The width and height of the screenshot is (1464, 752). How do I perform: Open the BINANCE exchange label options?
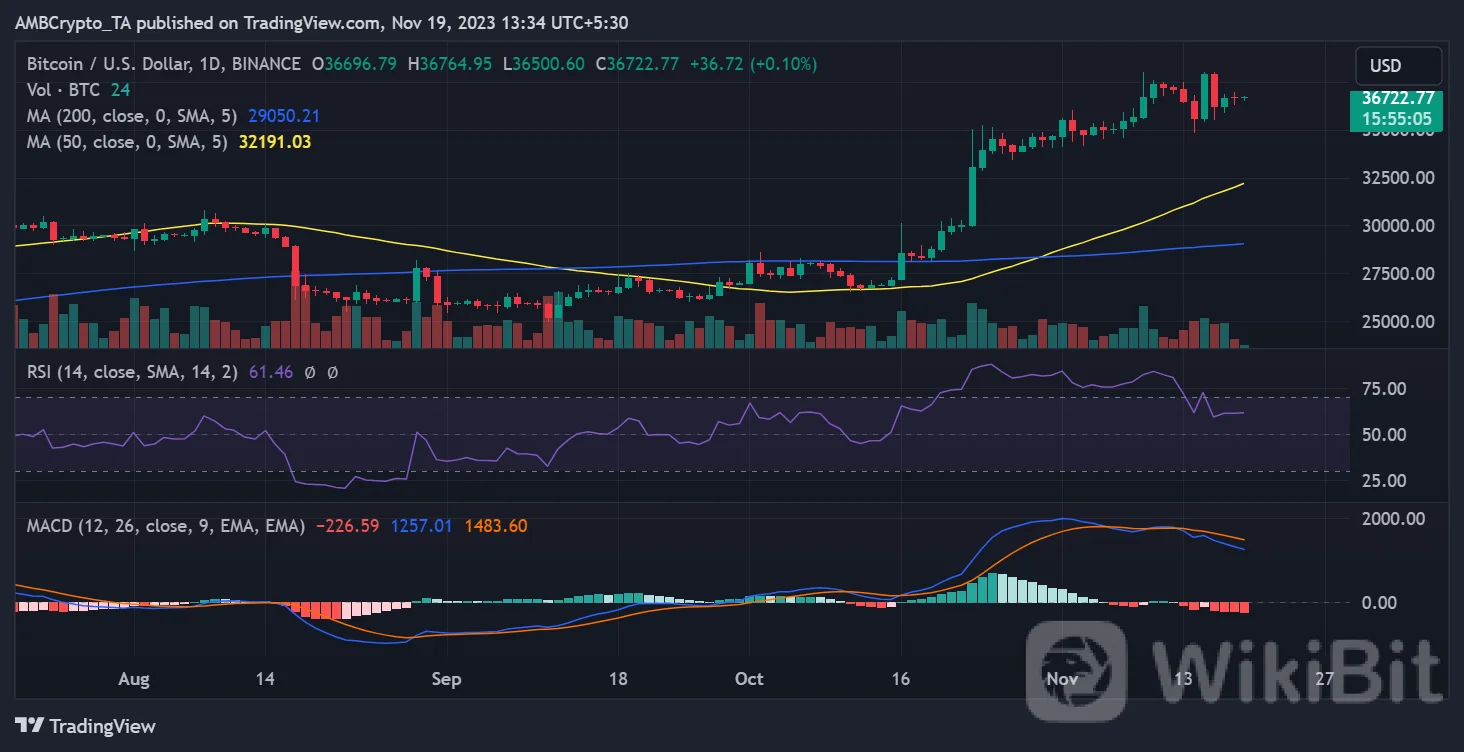pos(264,63)
